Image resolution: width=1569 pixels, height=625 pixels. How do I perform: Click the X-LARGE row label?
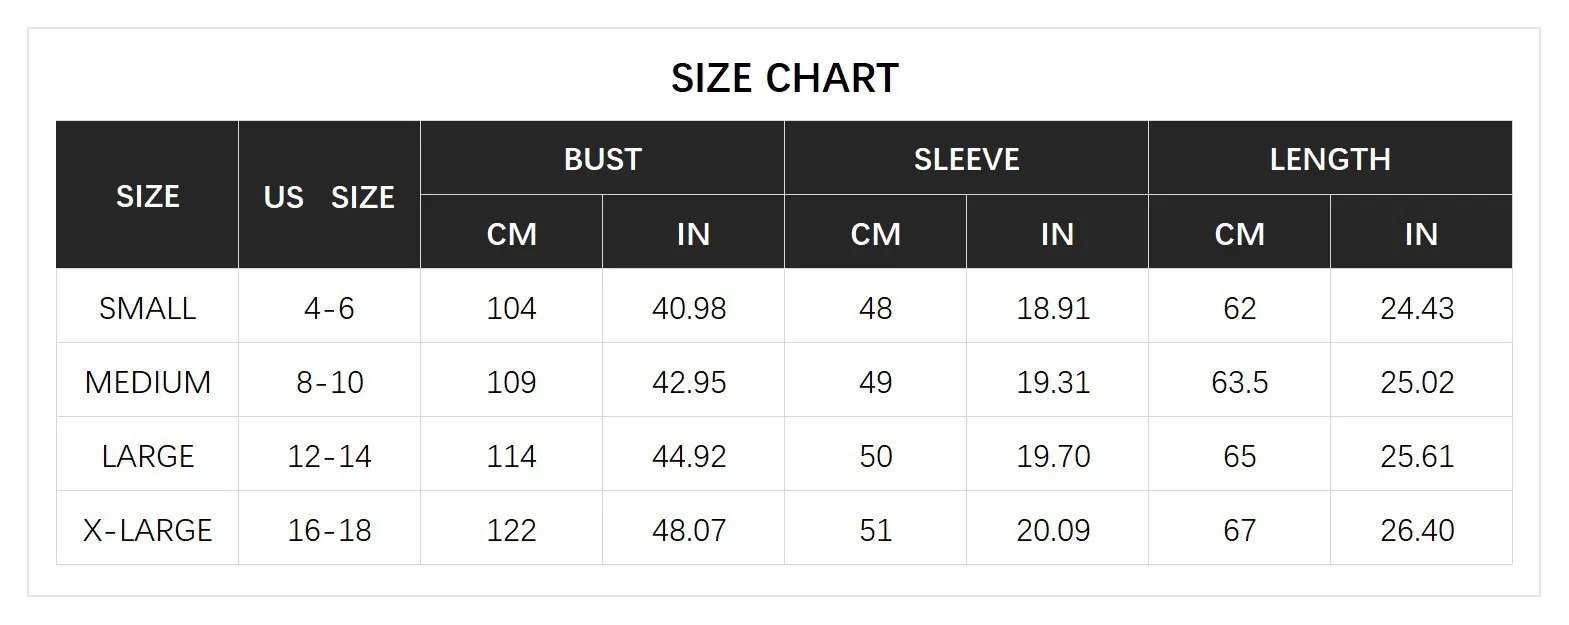[147, 530]
